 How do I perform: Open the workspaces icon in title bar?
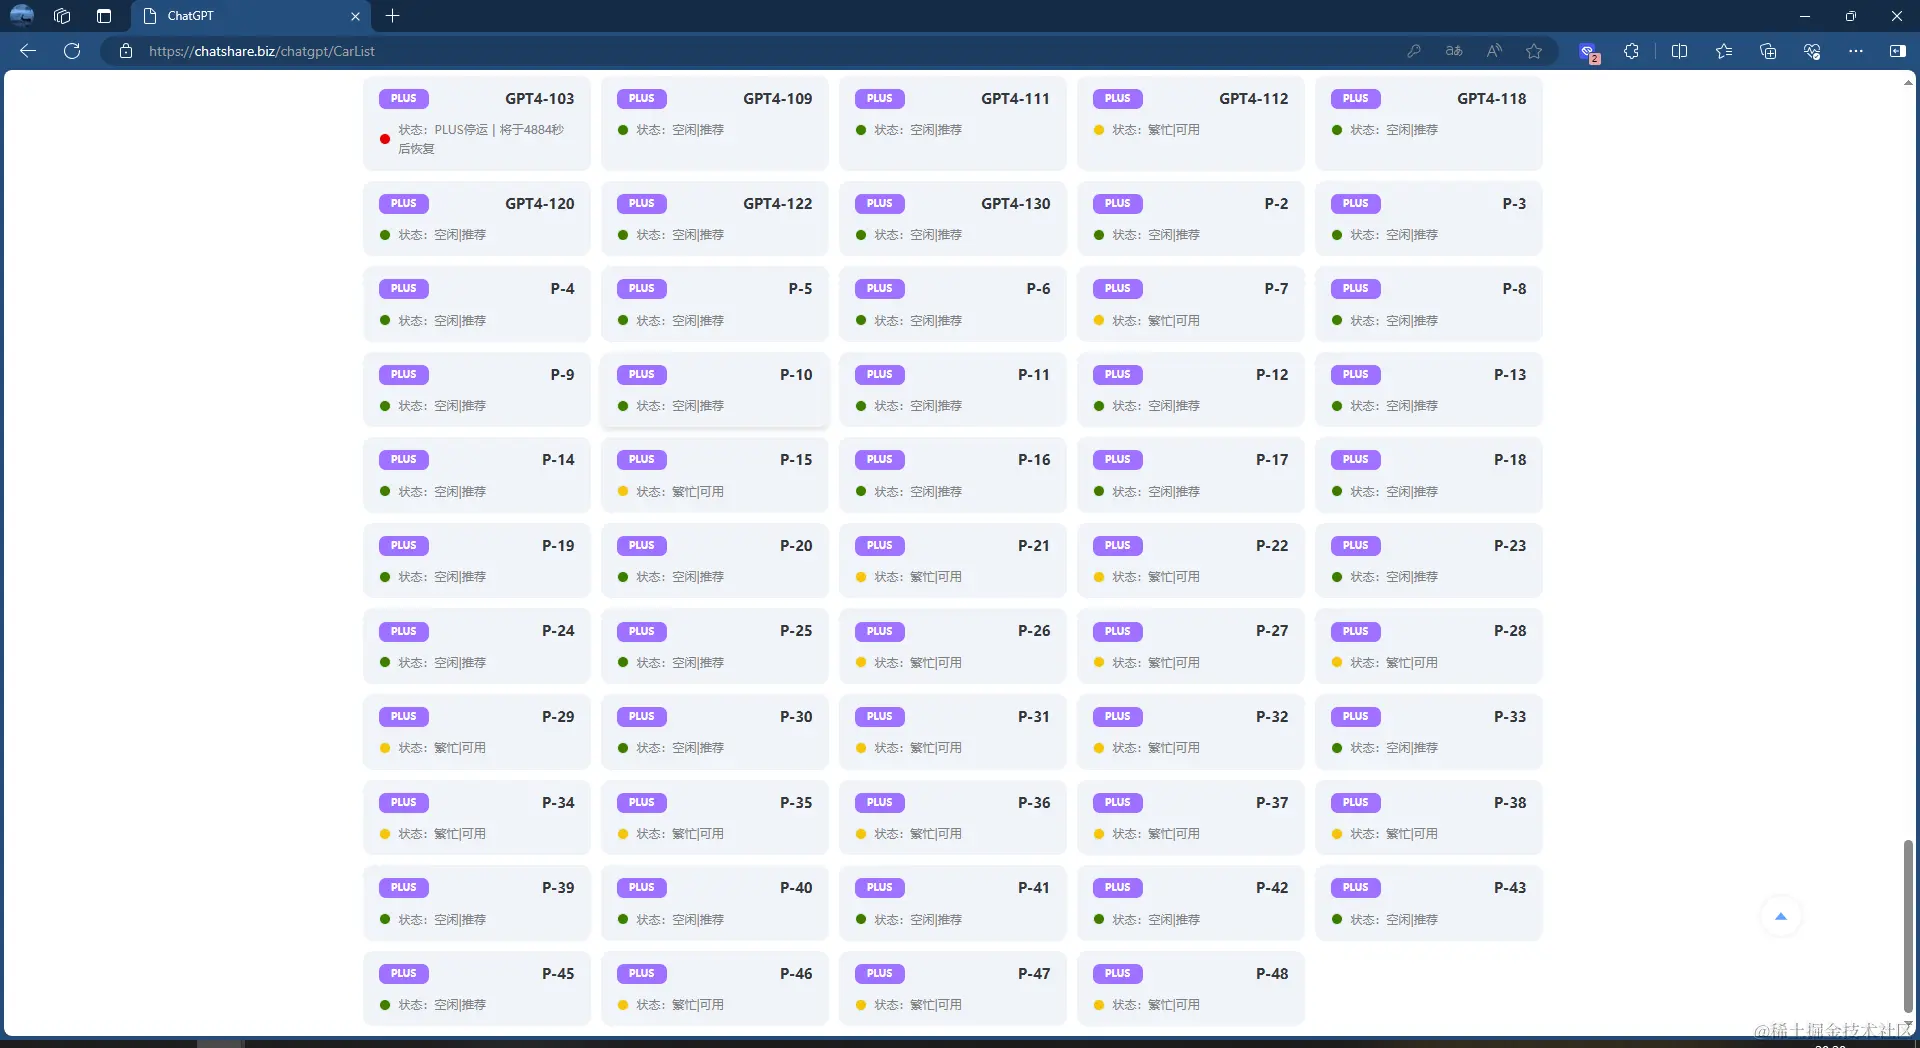click(x=62, y=16)
